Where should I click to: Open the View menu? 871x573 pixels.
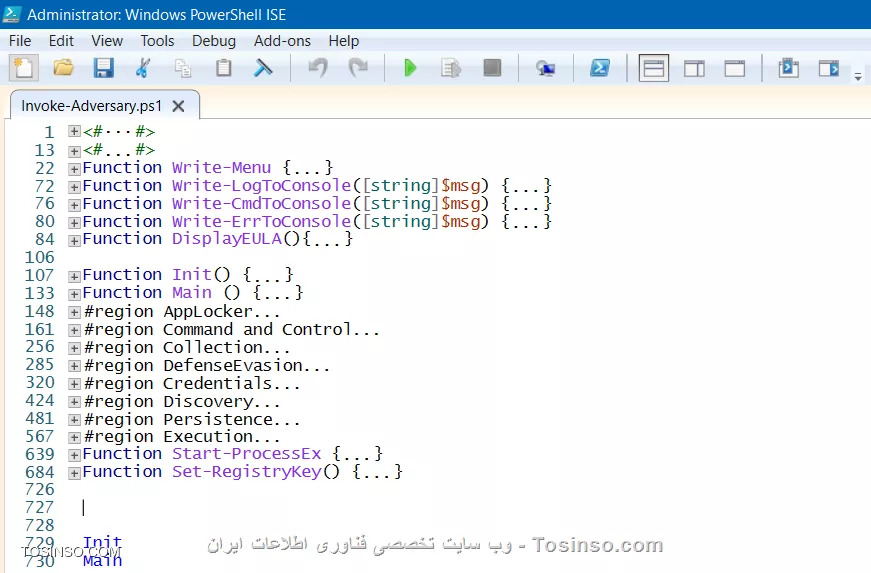point(107,41)
